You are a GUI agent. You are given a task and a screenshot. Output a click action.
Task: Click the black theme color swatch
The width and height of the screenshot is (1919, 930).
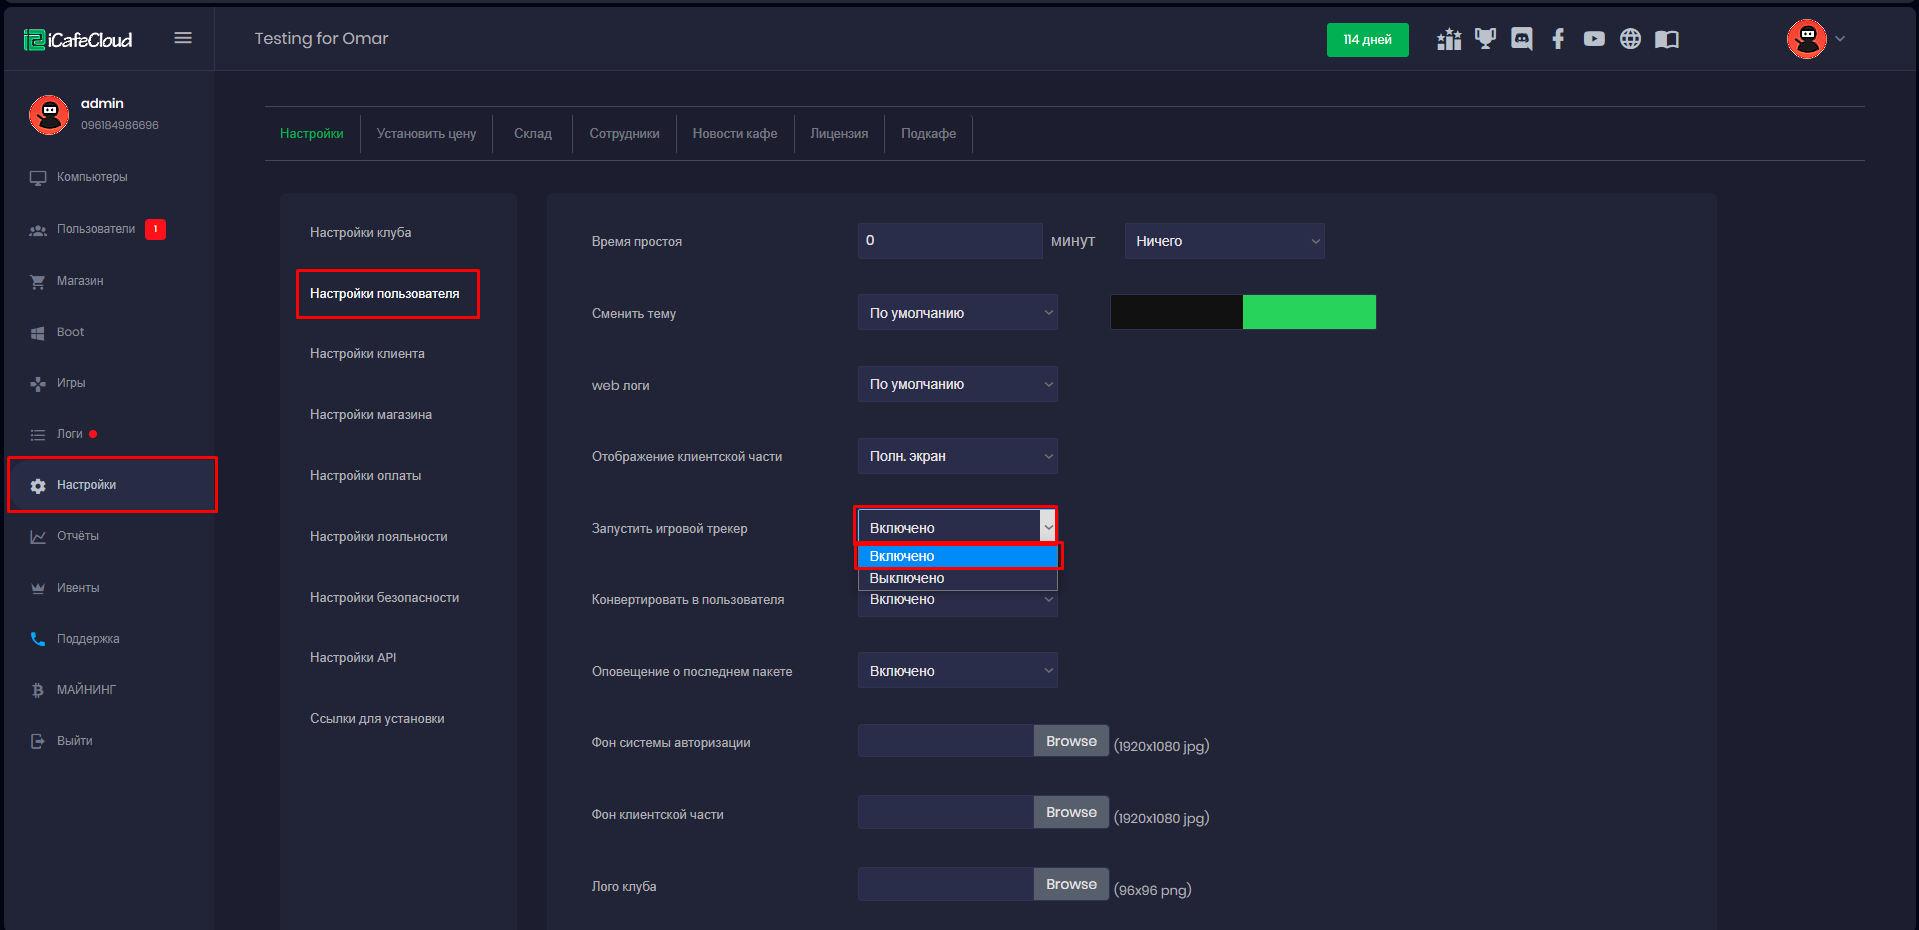(1176, 312)
